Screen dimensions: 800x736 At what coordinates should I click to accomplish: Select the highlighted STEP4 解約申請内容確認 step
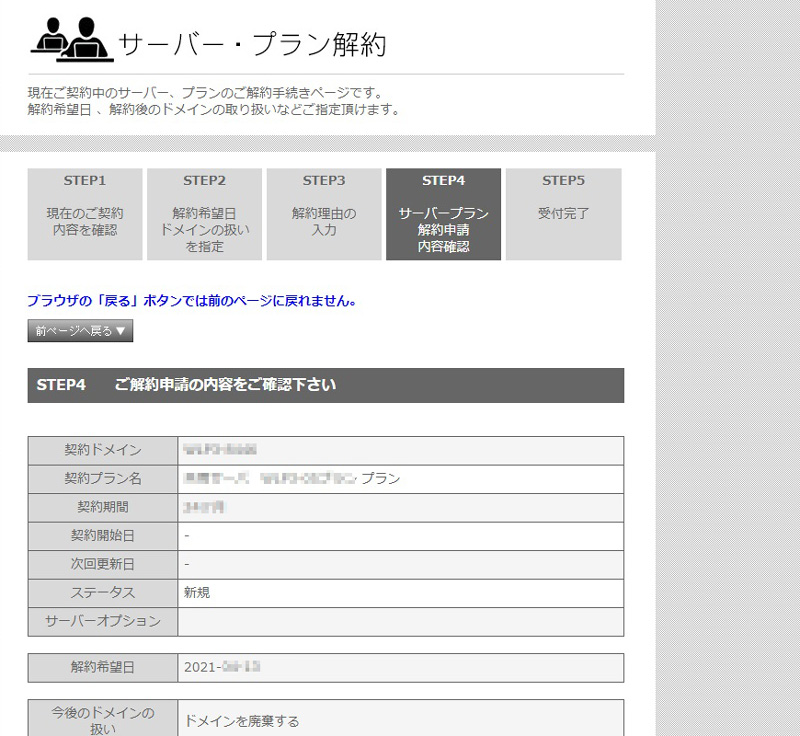pyautogui.click(x=443, y=214)
